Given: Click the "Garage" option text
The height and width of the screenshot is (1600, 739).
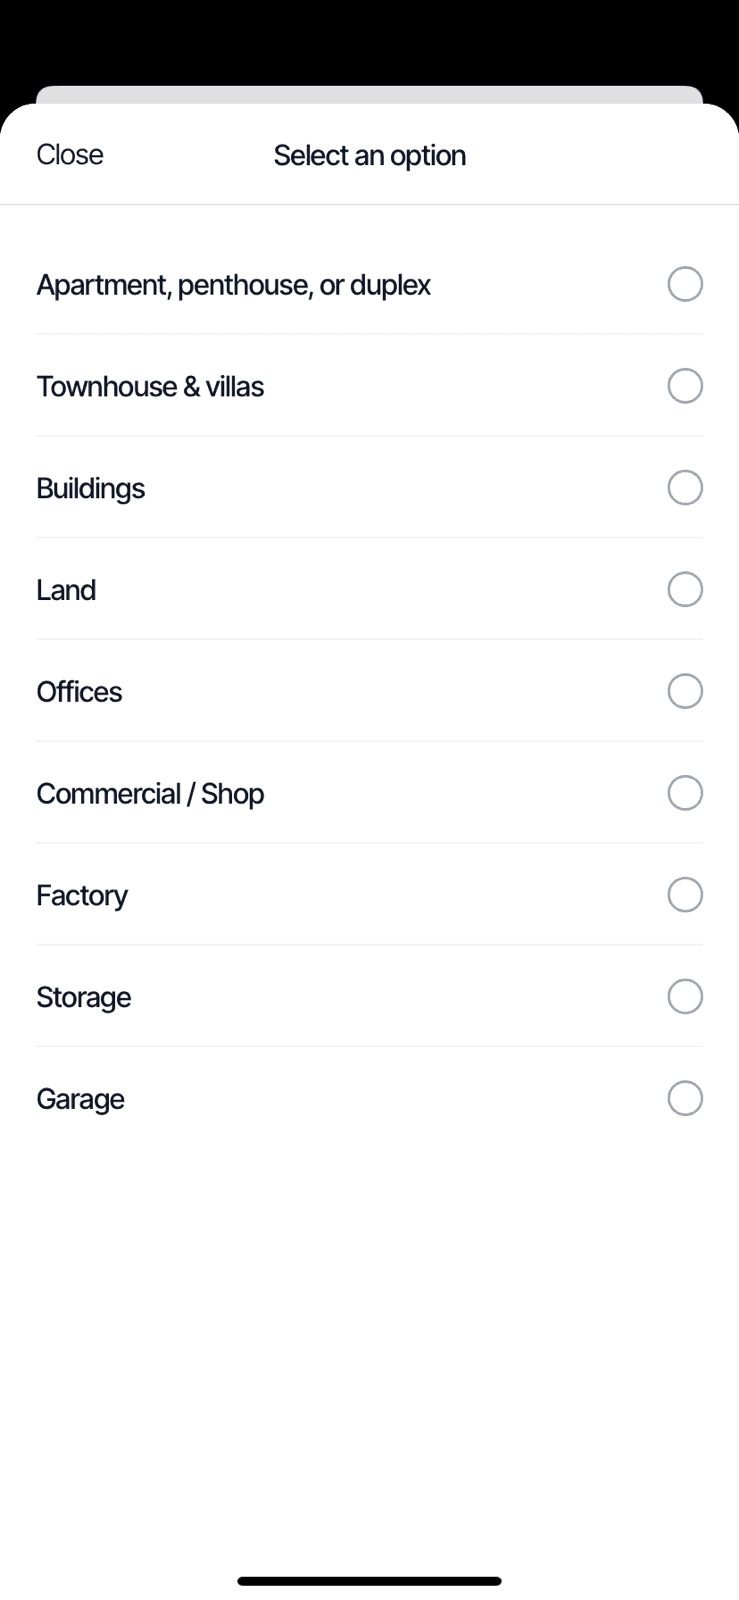Looking at the screenshot, I should [80, 1099].
